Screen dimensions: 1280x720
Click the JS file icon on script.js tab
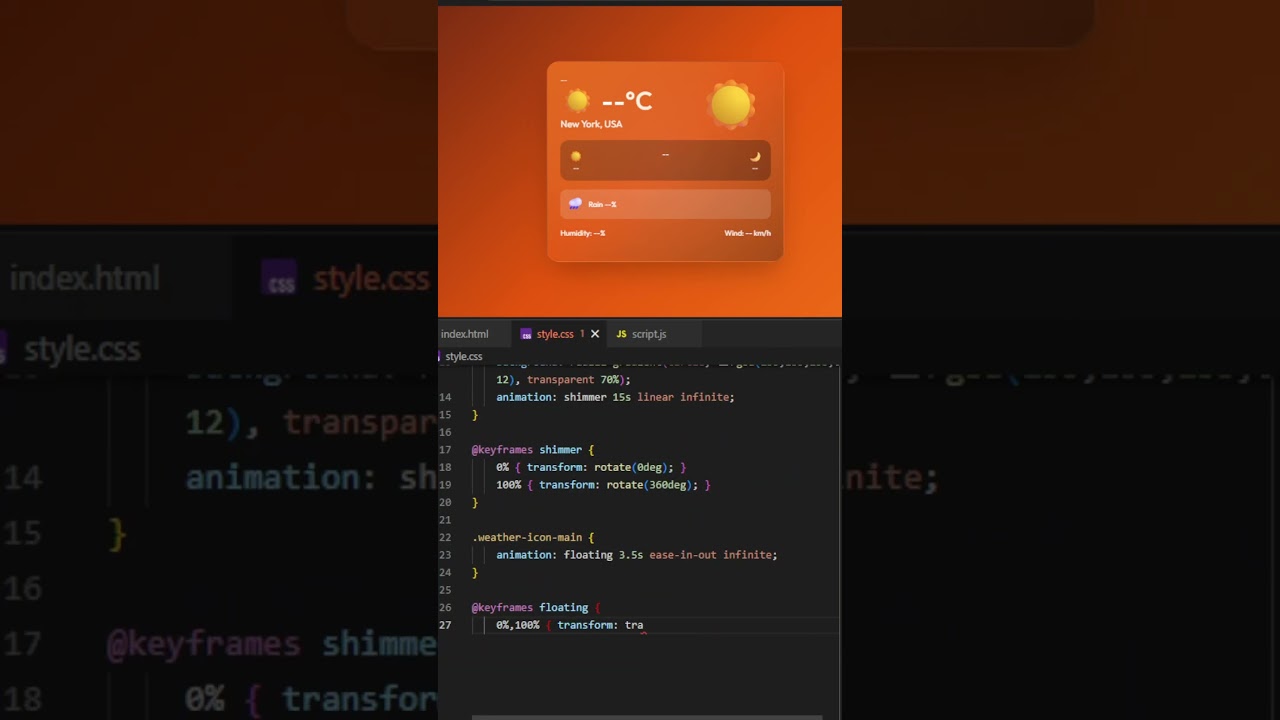click(621, 334)
